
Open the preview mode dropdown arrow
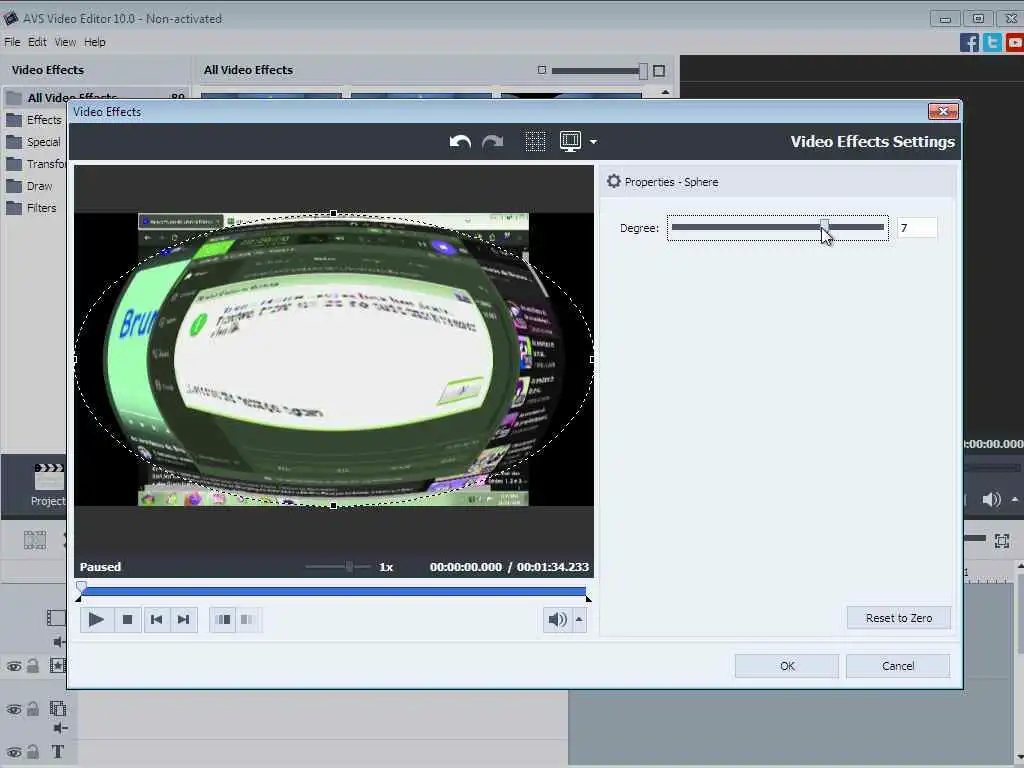(x=593, y=142)
